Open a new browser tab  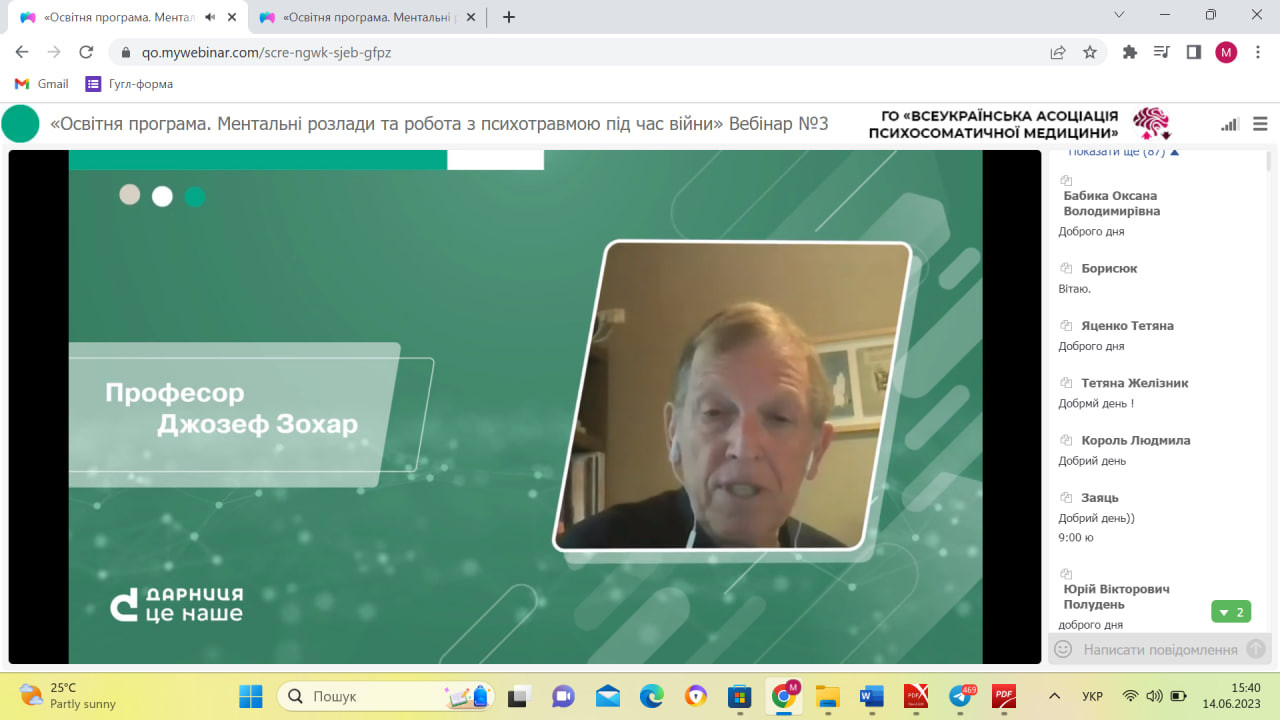[509, 17]
